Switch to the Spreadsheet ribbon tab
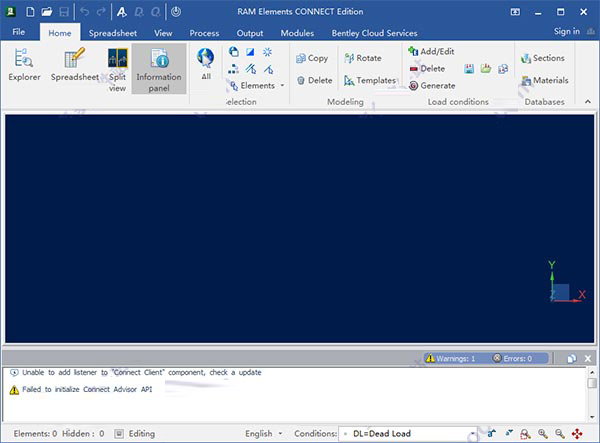The image size is (600, 443). pos(112,33)
